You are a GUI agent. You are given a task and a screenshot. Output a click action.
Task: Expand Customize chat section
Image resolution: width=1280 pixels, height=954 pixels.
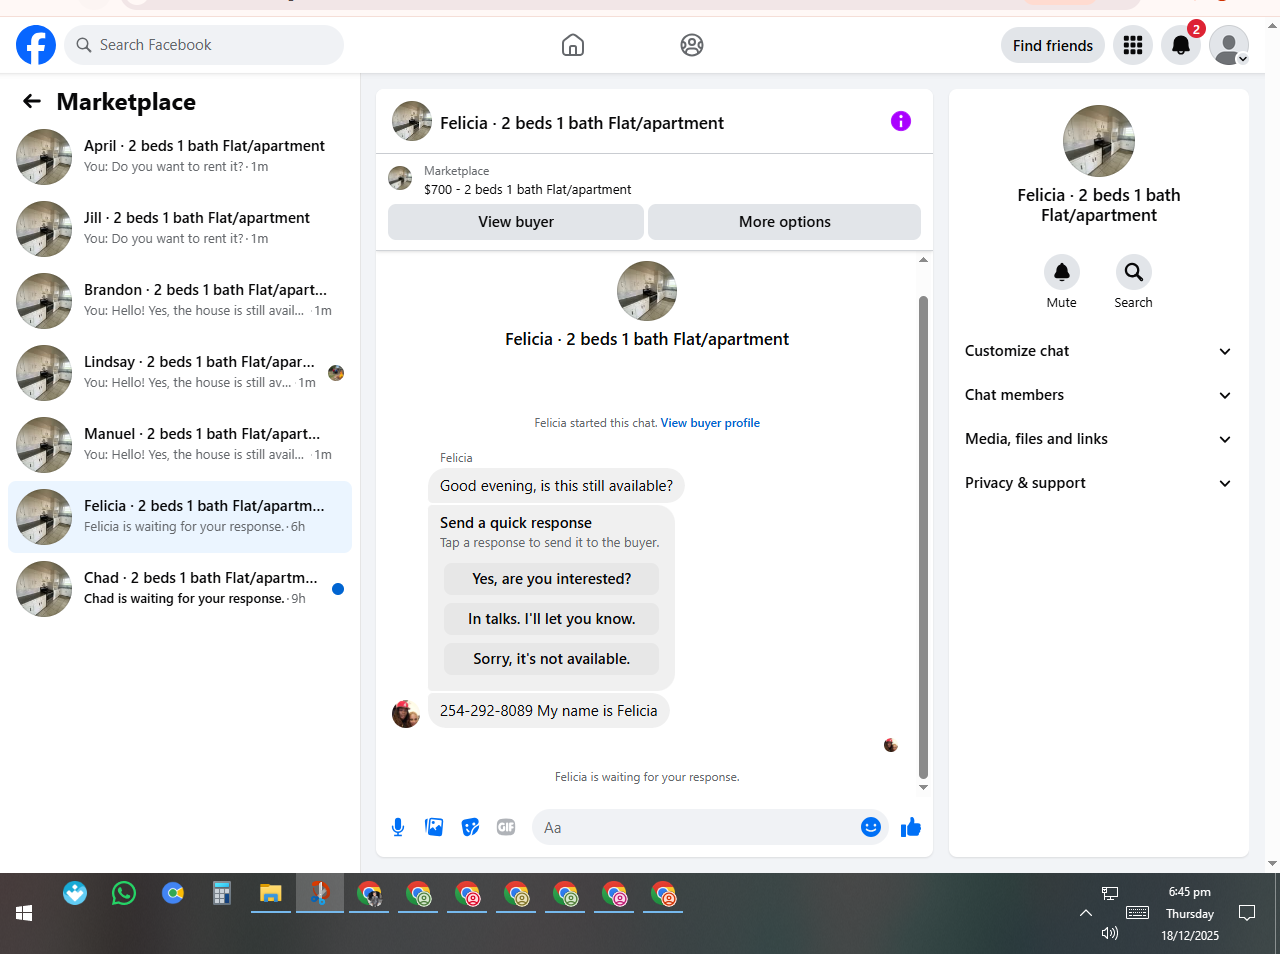click(x=1099, y=351)
